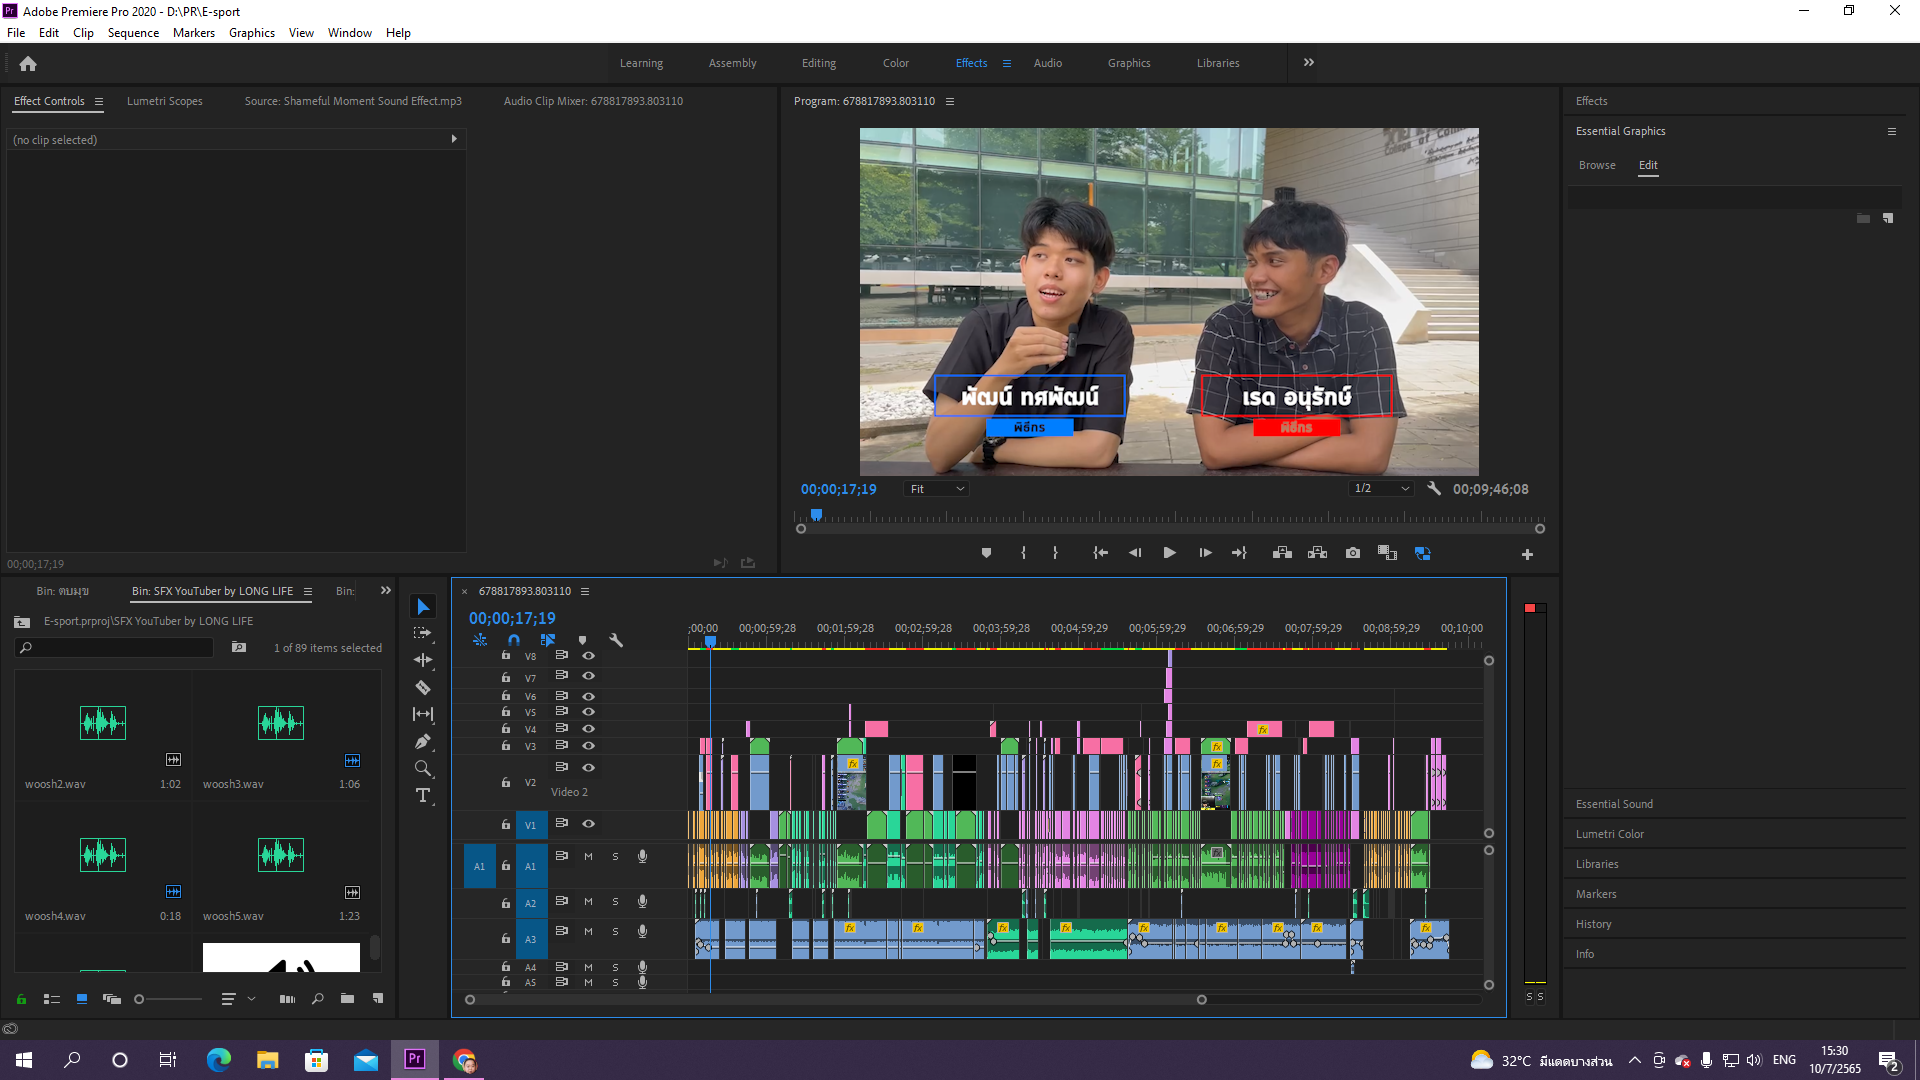Select the Razor tool in the toolbar

[x=423, y=688]
